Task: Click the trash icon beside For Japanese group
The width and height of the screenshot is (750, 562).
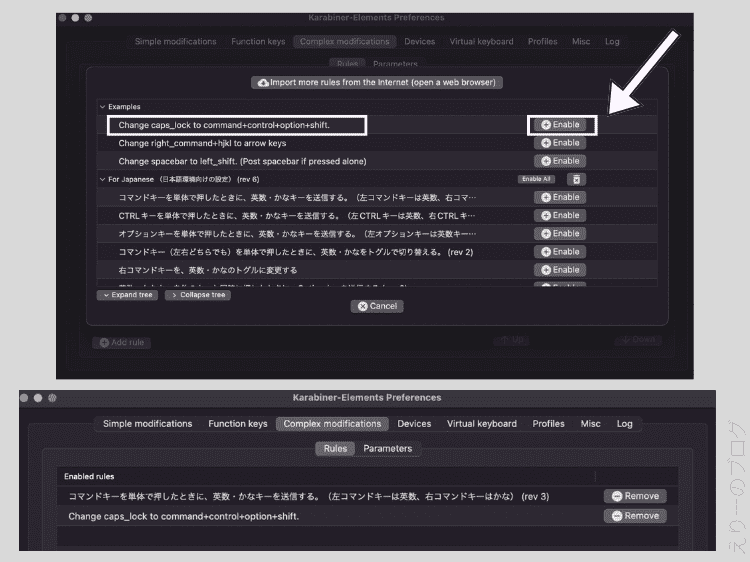Action: [x=575, y=179]
